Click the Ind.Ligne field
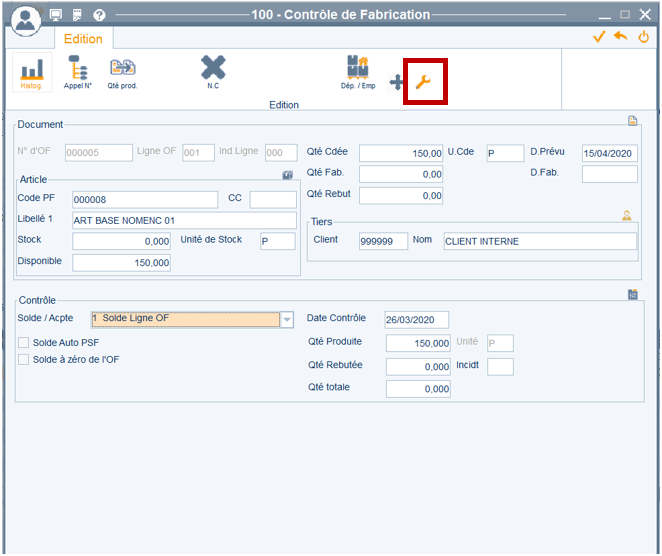 281,152
